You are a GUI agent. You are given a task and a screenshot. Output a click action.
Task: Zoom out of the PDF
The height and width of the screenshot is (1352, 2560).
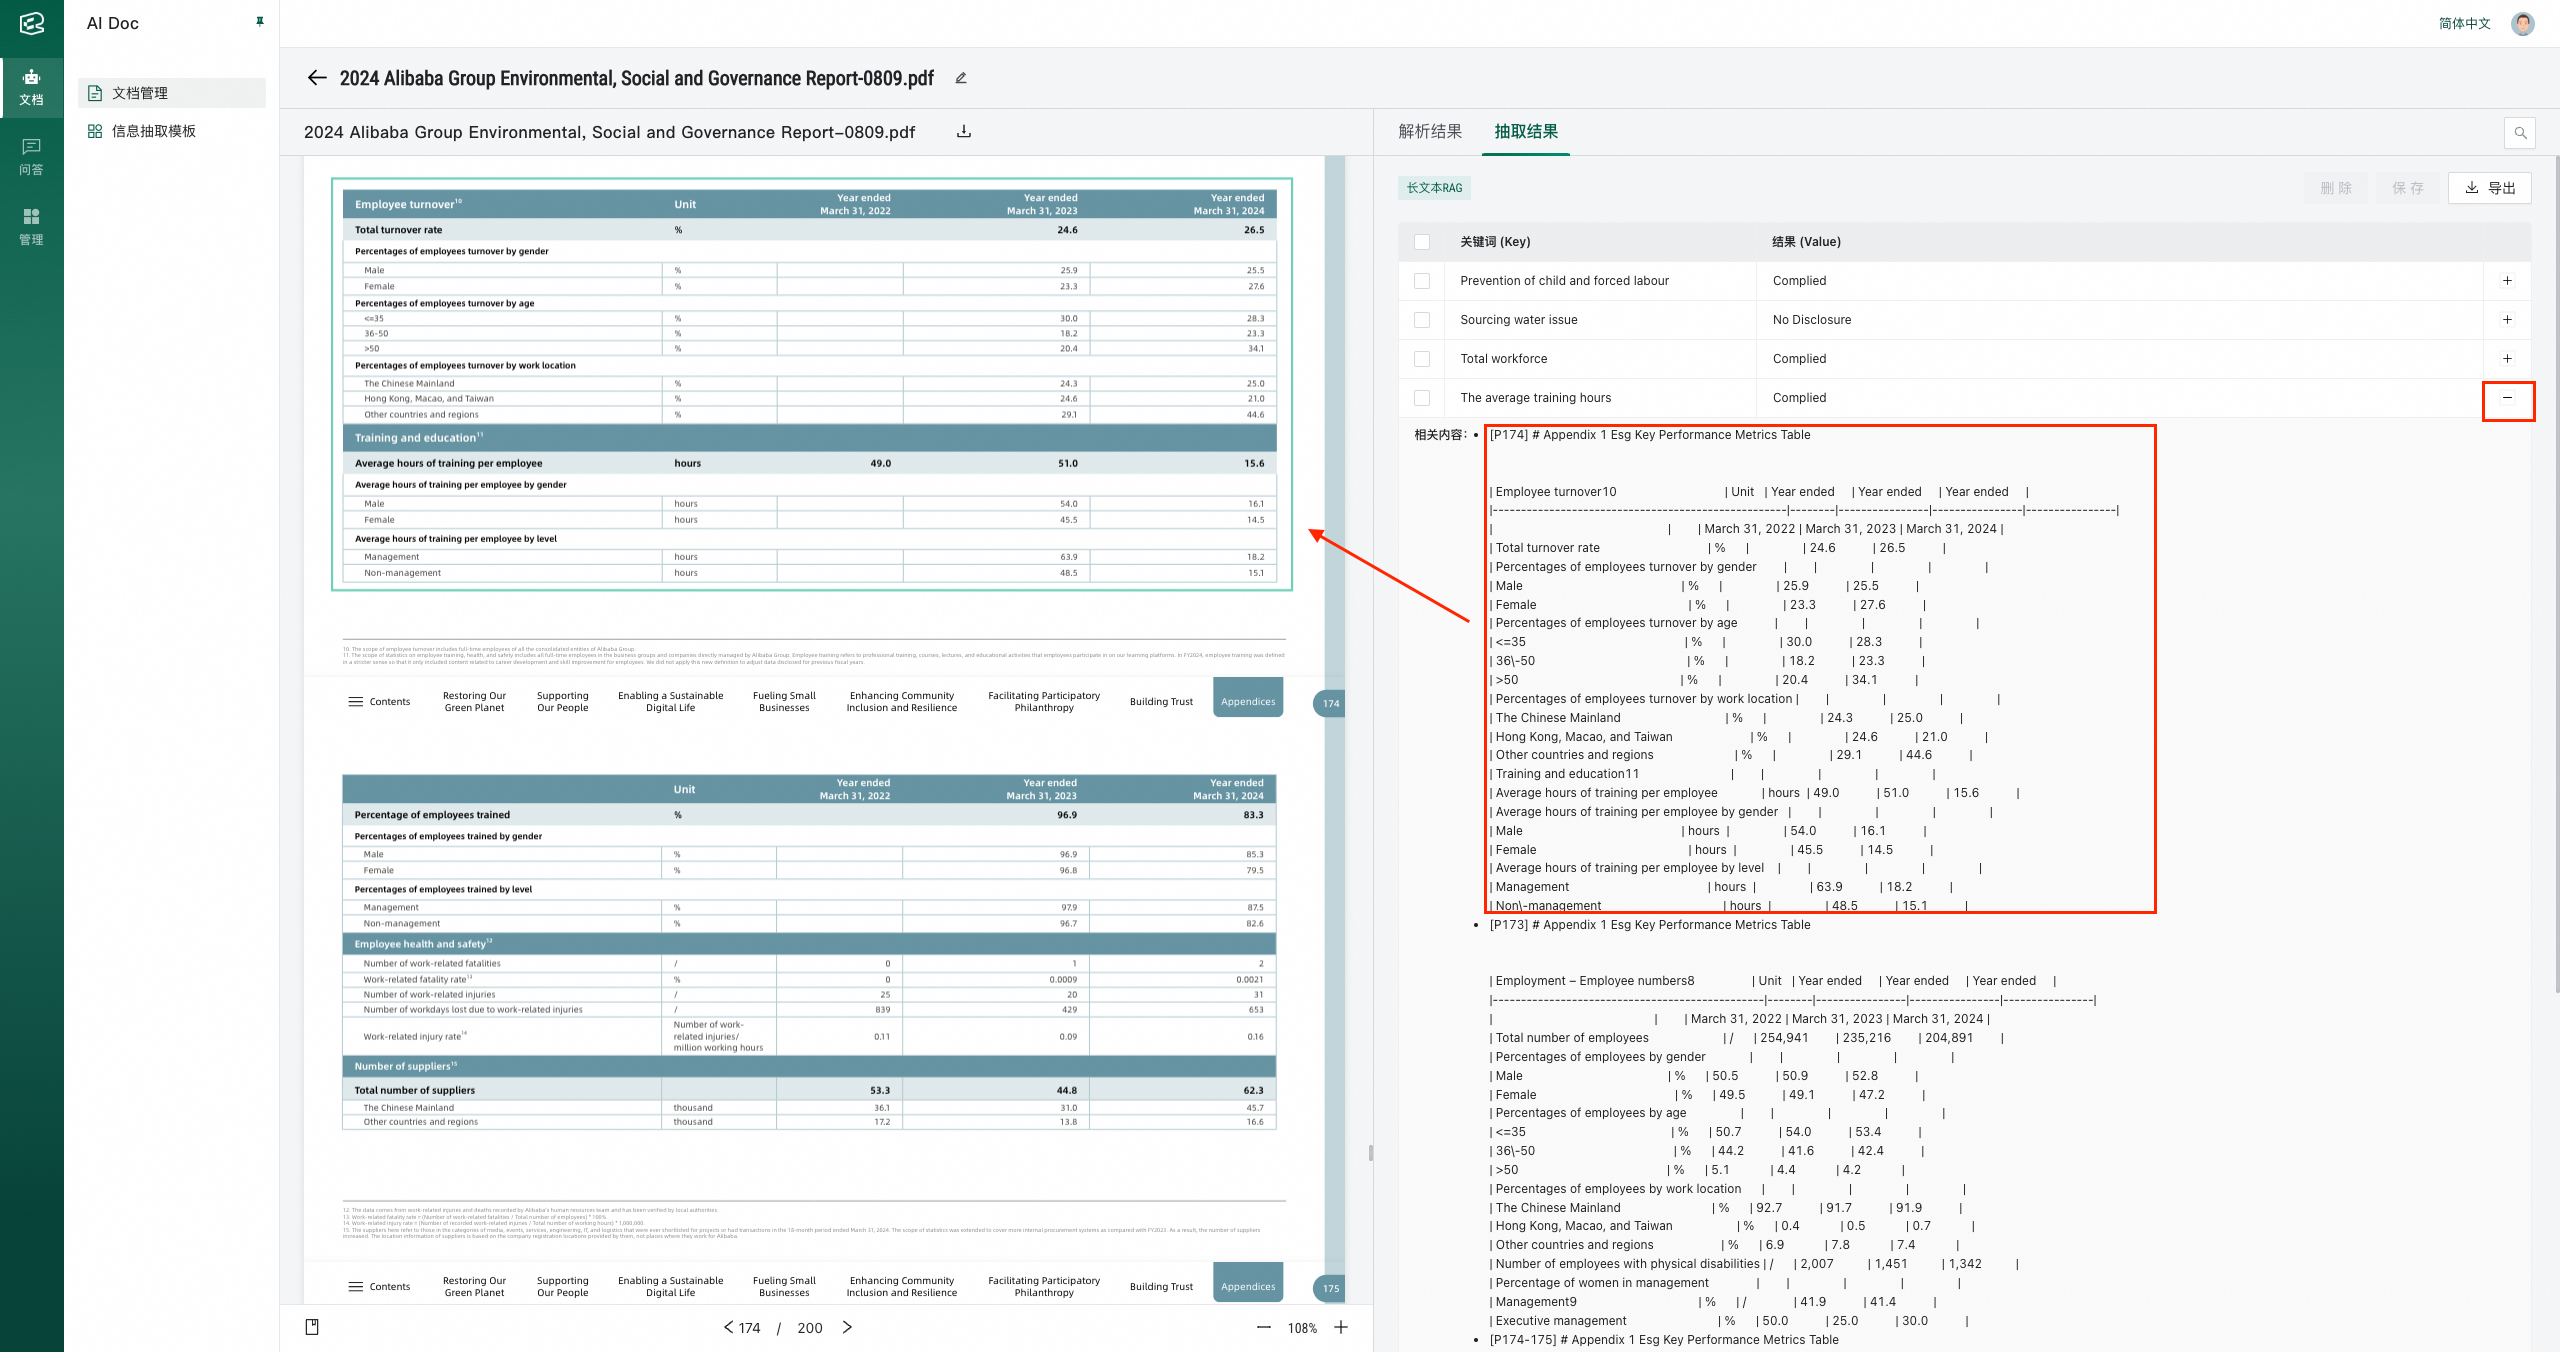pos(1264,1327)
